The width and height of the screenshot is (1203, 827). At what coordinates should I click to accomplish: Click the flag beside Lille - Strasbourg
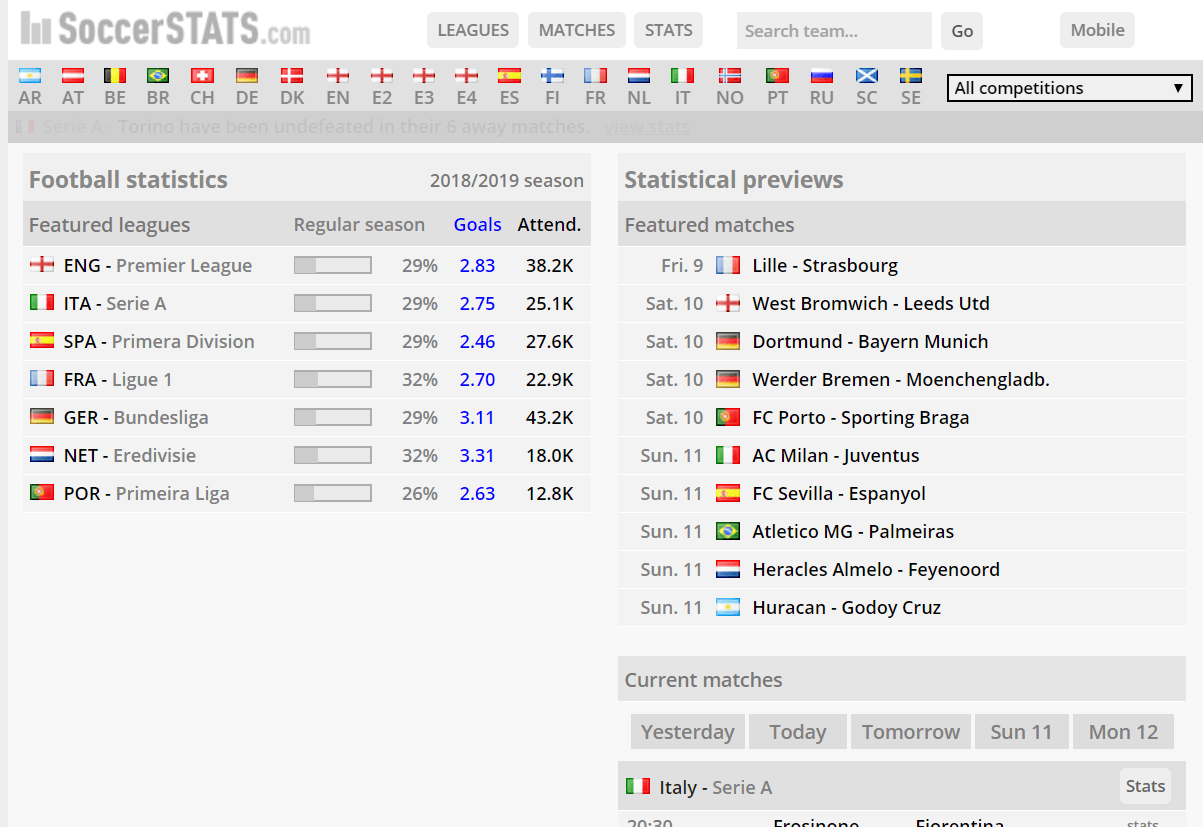coord(728,265)
